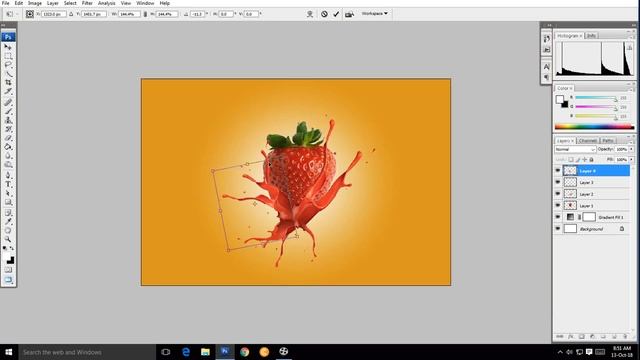This screenshot has height=360, width=640.
Task: Open File Explorer from the taskbar
Action: pyautogui.click(x=205, y=352)
